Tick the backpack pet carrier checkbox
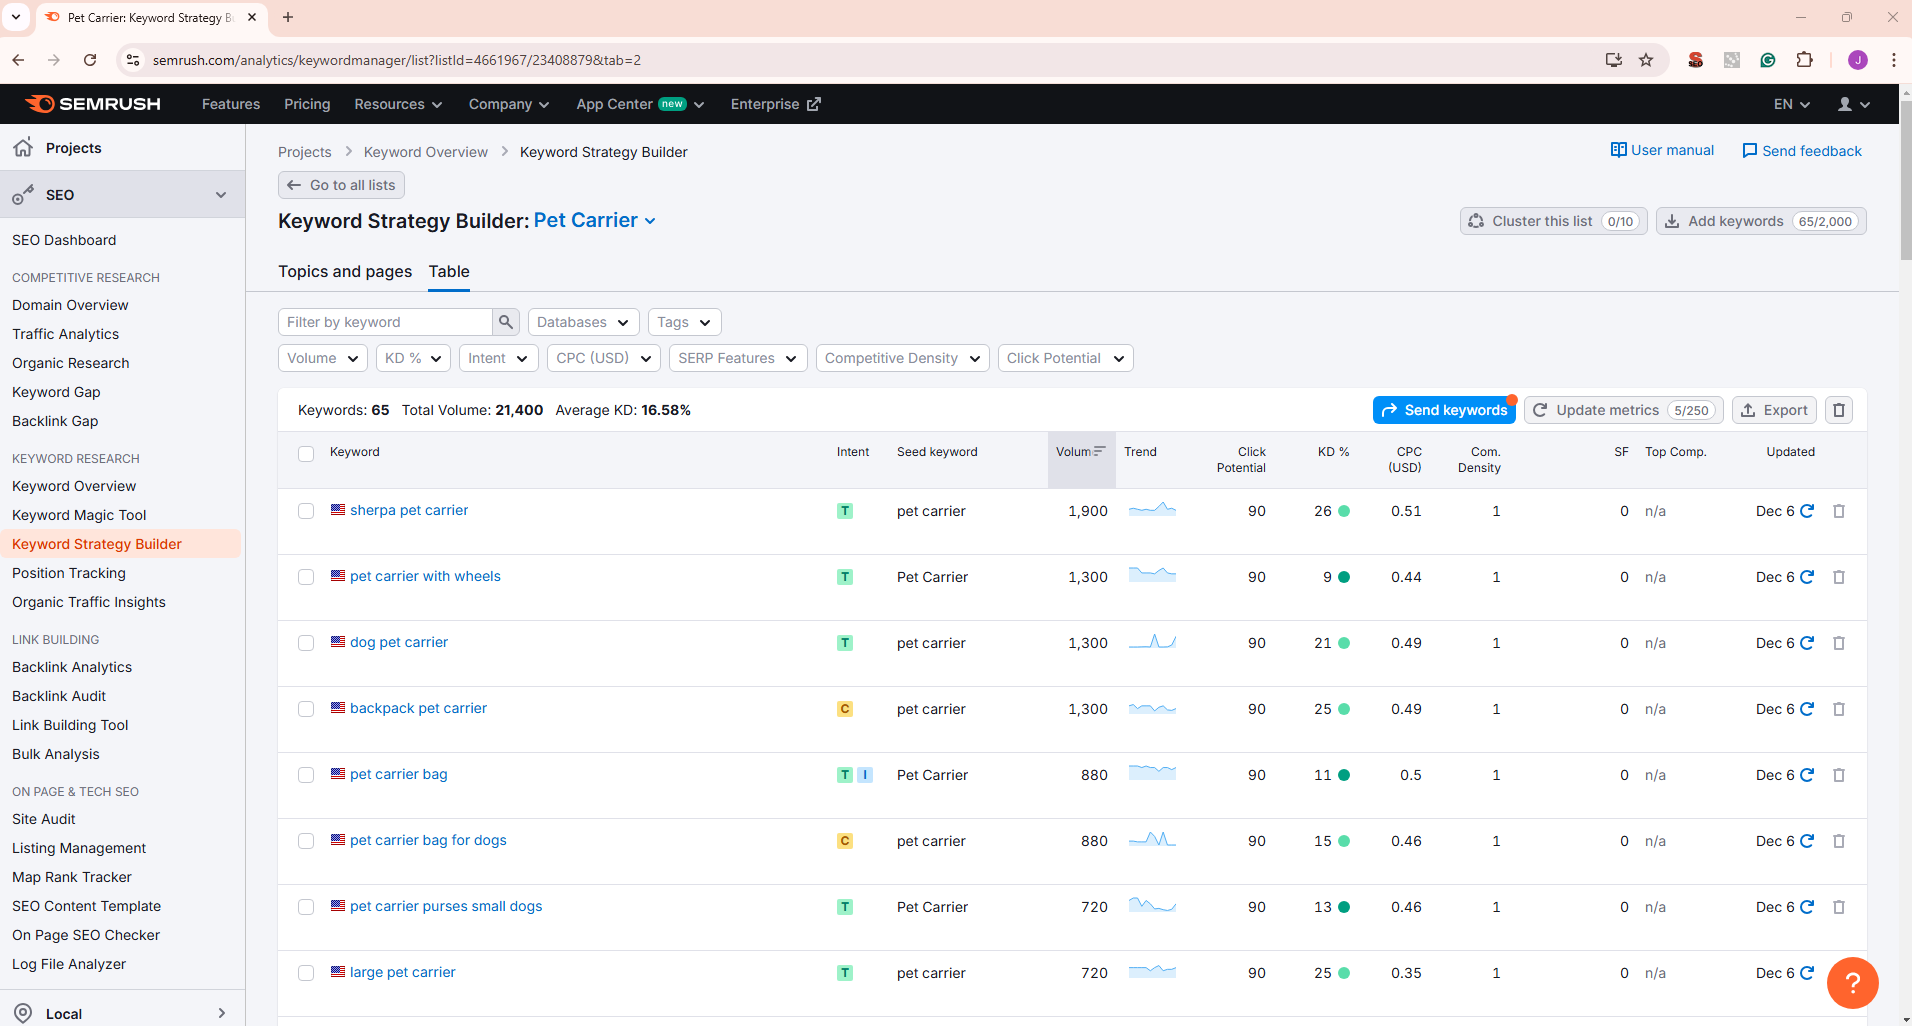Viewport: 1912px width, 1026px height. (306, 709)
